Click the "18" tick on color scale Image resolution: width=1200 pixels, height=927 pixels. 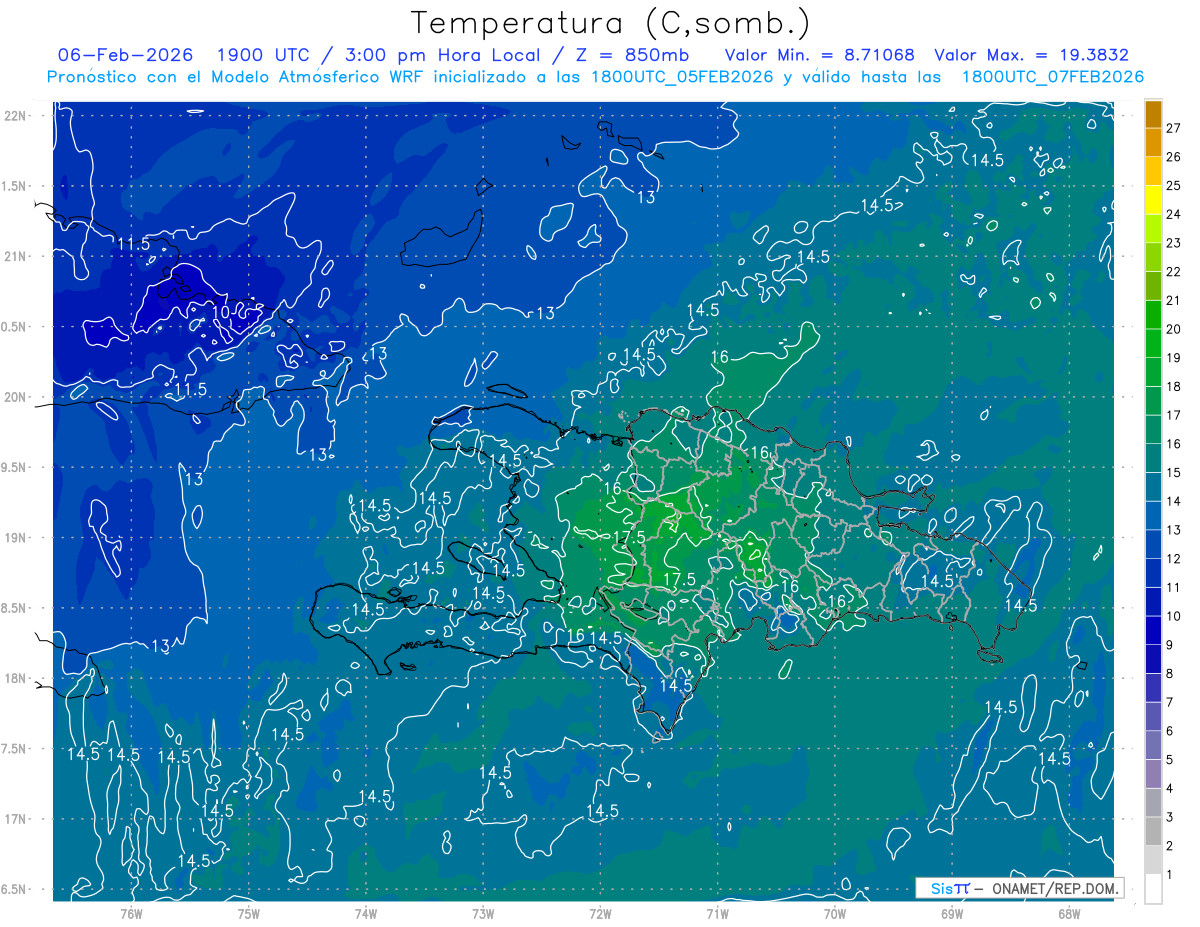coord(1173,386)
